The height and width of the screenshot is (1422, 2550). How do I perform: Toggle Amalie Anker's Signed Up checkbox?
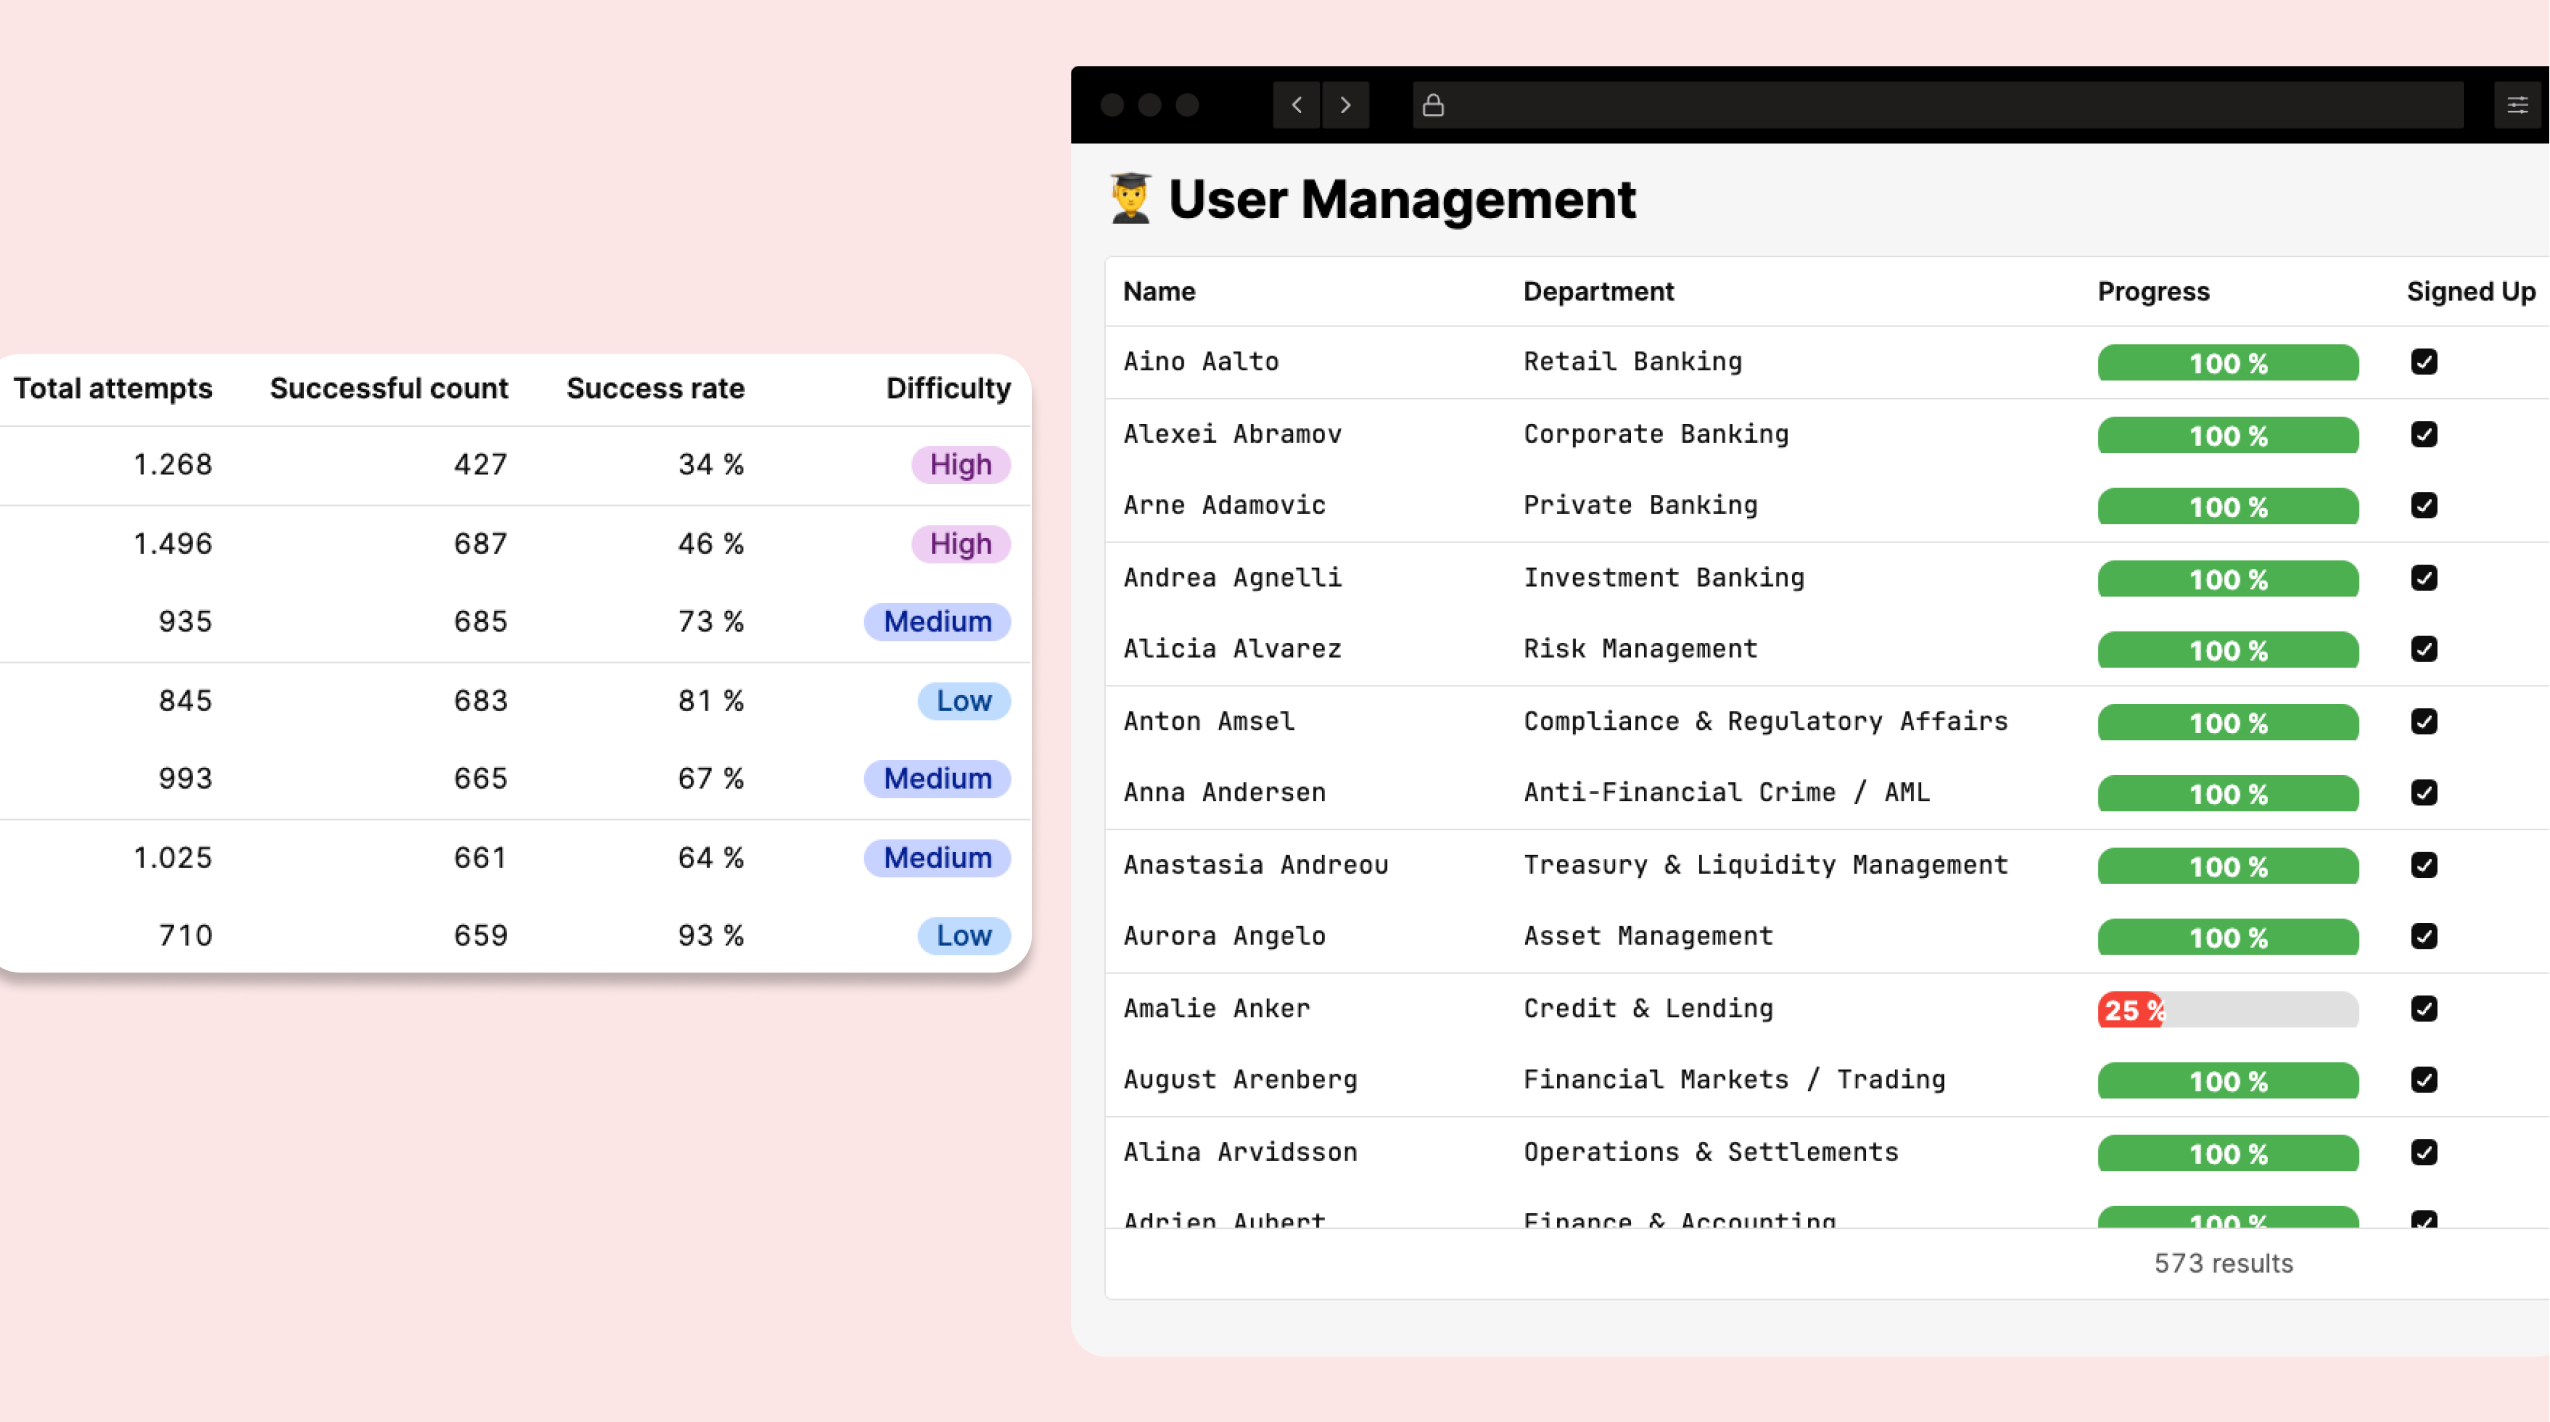click(x=2425, y=1009)
